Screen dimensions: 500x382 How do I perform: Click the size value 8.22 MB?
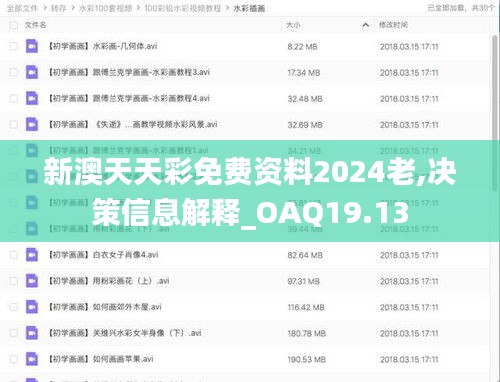[302, 47]
